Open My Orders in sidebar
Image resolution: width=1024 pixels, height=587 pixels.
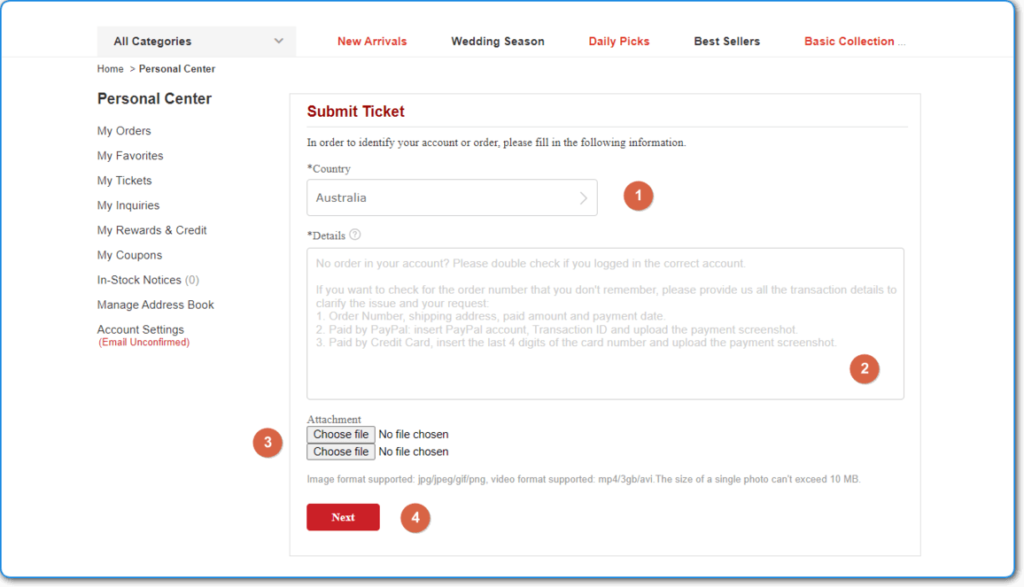click(x=124, y=131)
